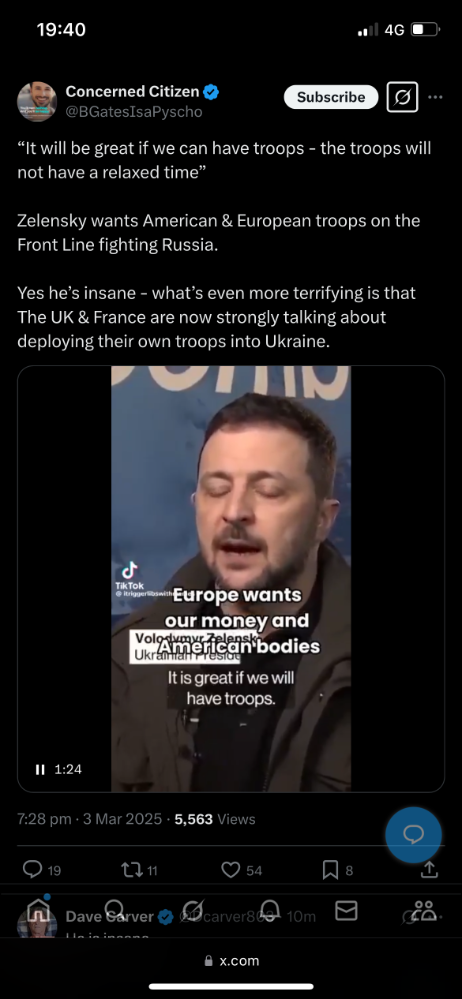Image resolution: width=462 pixels, height=999 pixels.
Task: Open Concerned Citizen's profile avatar
Action: pos(36,102)
